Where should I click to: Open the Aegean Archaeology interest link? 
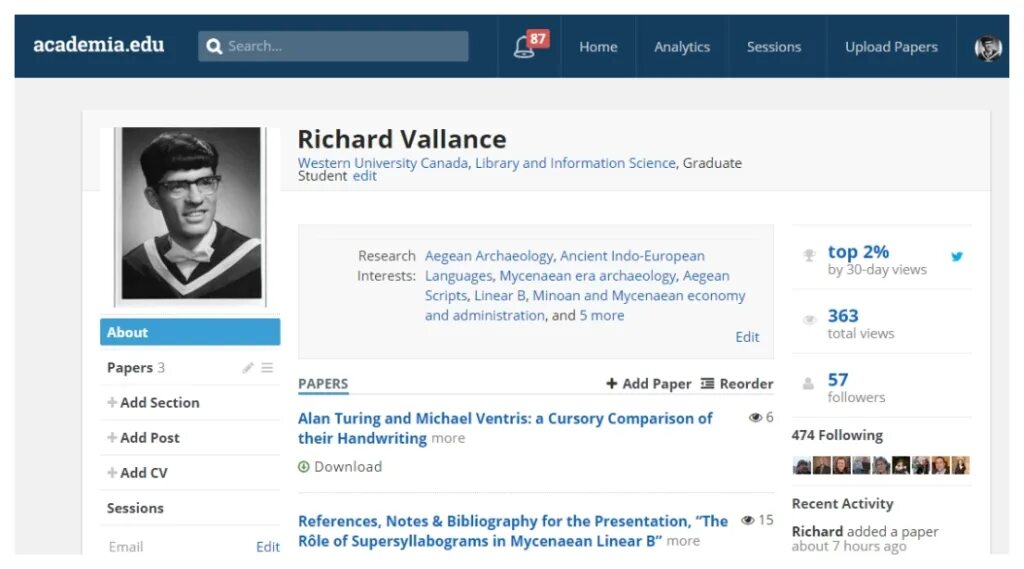[x=489, y=256]
